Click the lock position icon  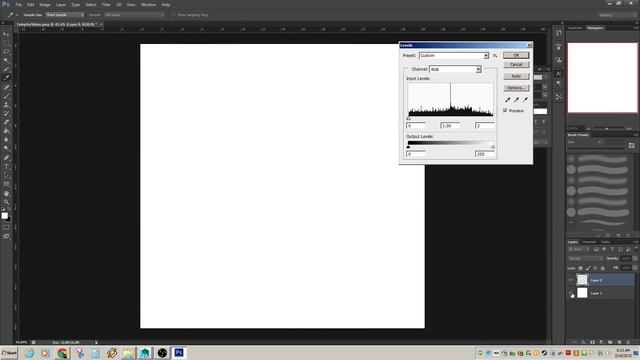tap(595, 268)
